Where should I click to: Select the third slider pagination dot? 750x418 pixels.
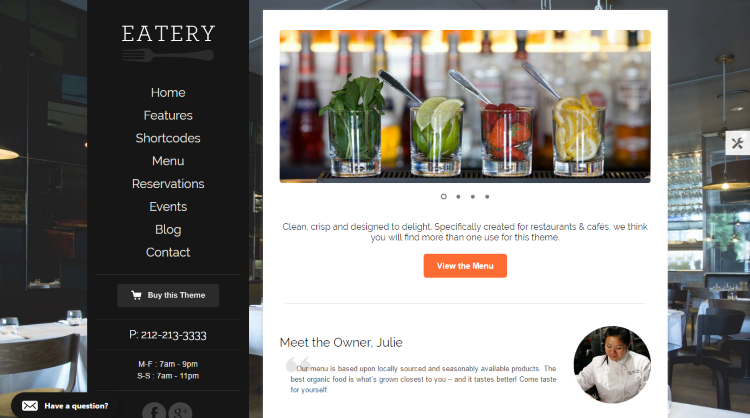tap(473, 197)
